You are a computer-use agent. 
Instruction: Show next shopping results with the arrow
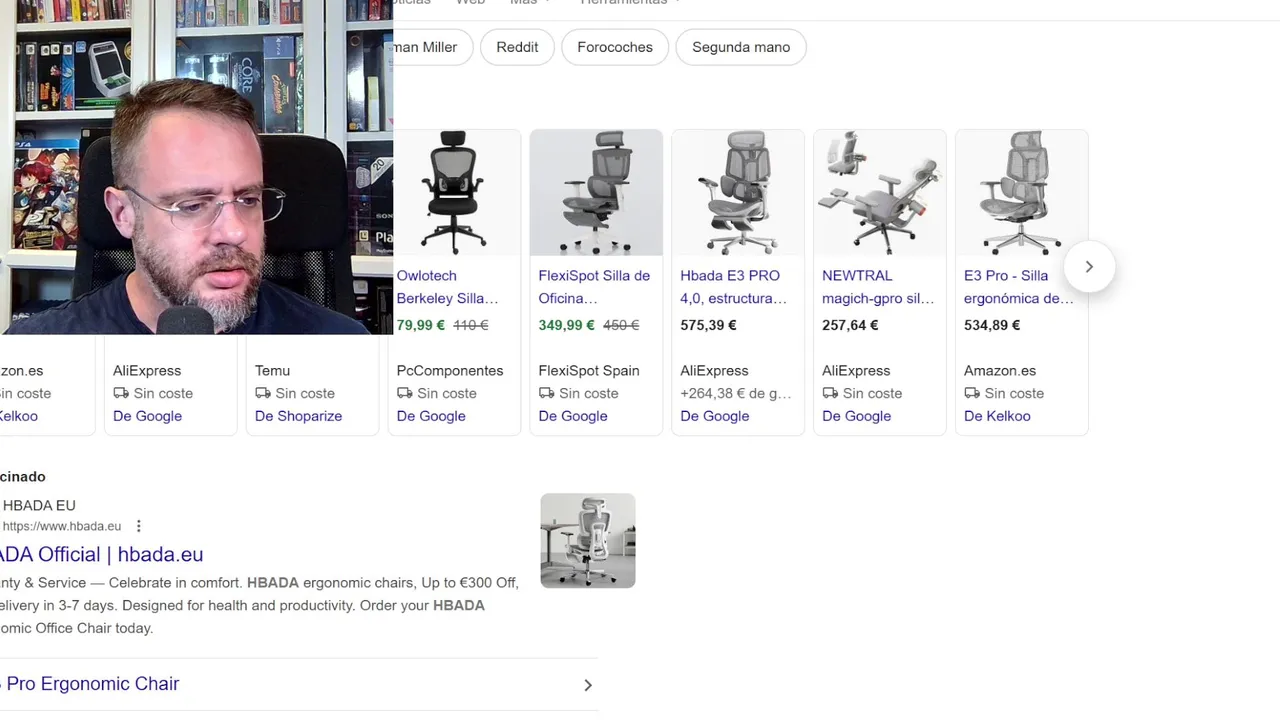tap(1089, 267)
